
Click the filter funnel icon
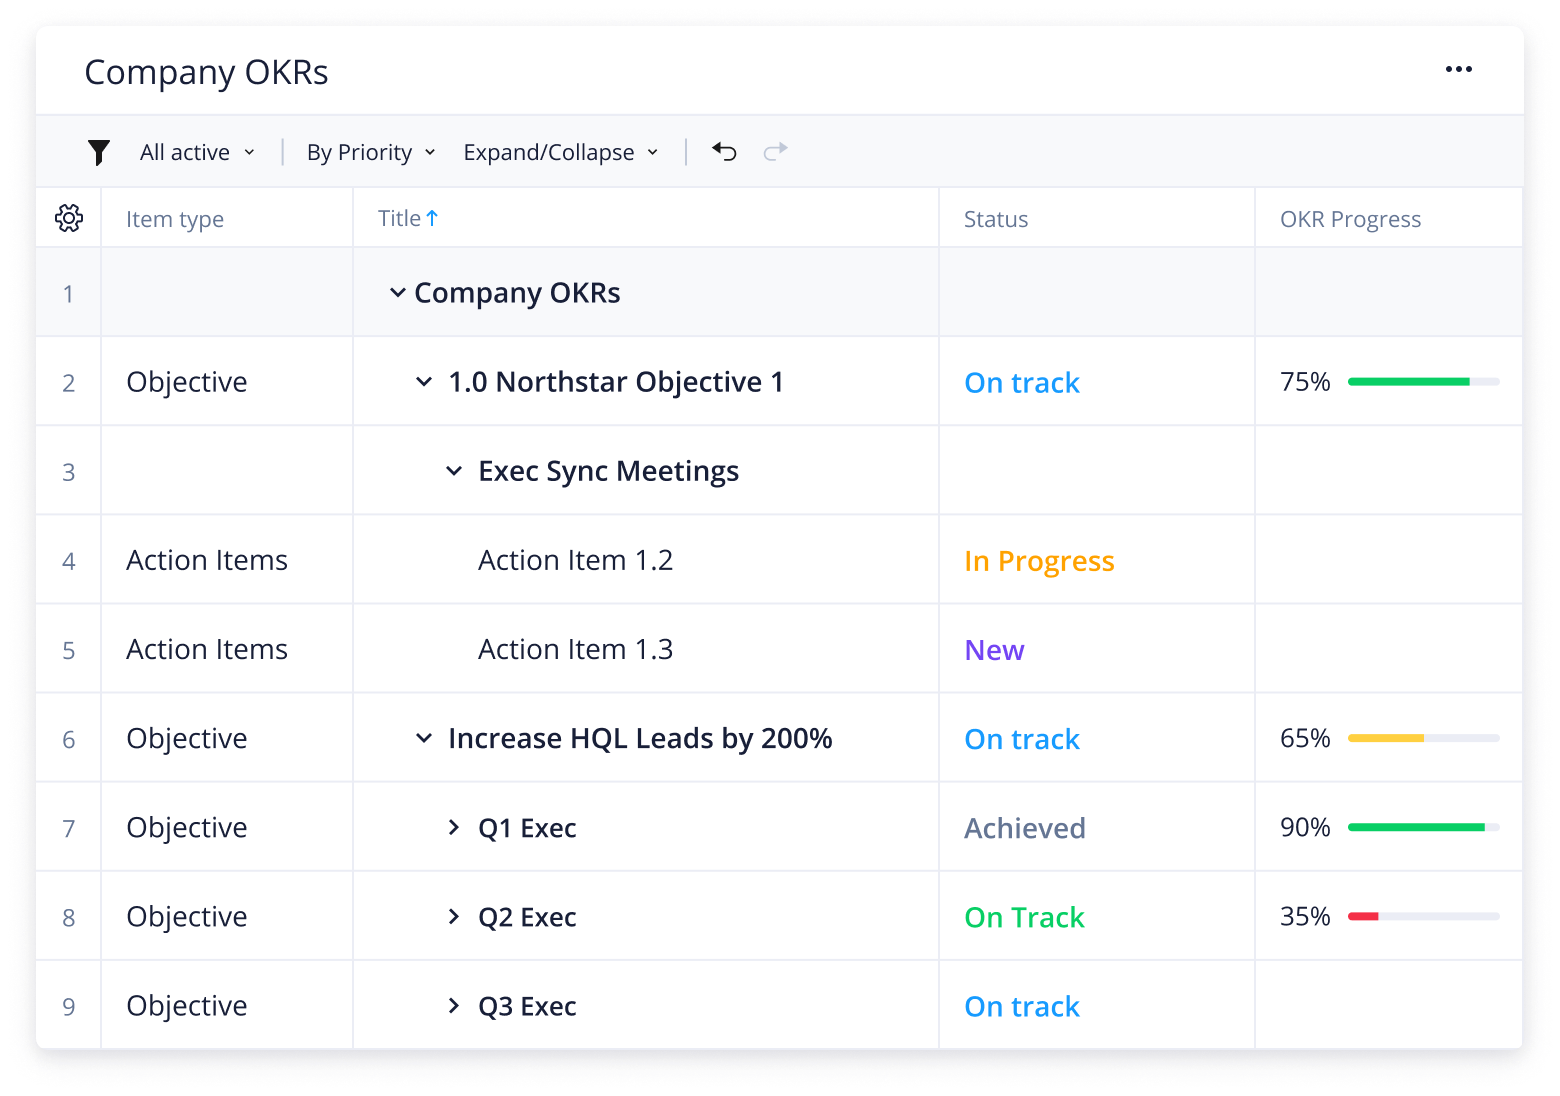click(x=98, y=152)
